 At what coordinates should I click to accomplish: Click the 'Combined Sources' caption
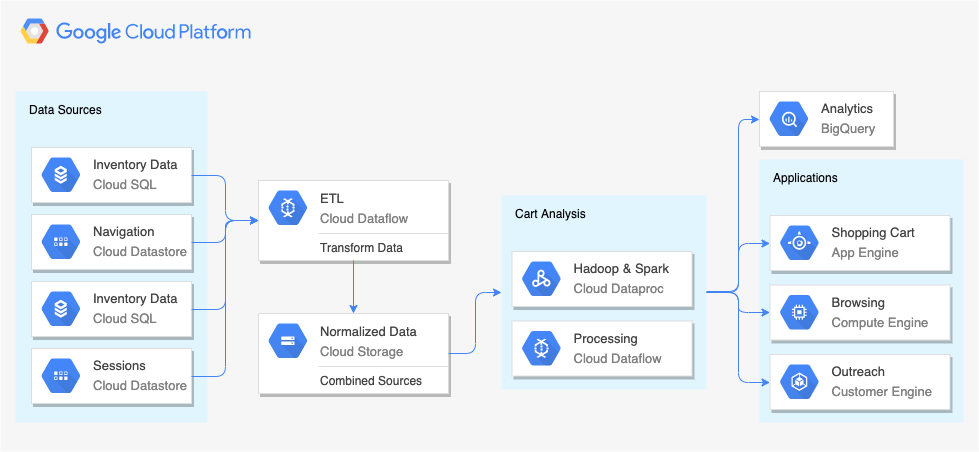[371, 381]
